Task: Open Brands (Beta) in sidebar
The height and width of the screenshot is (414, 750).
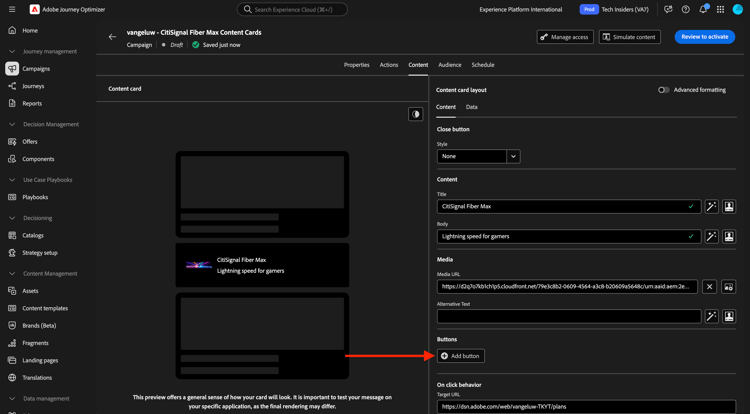Action: pos(39,326)
